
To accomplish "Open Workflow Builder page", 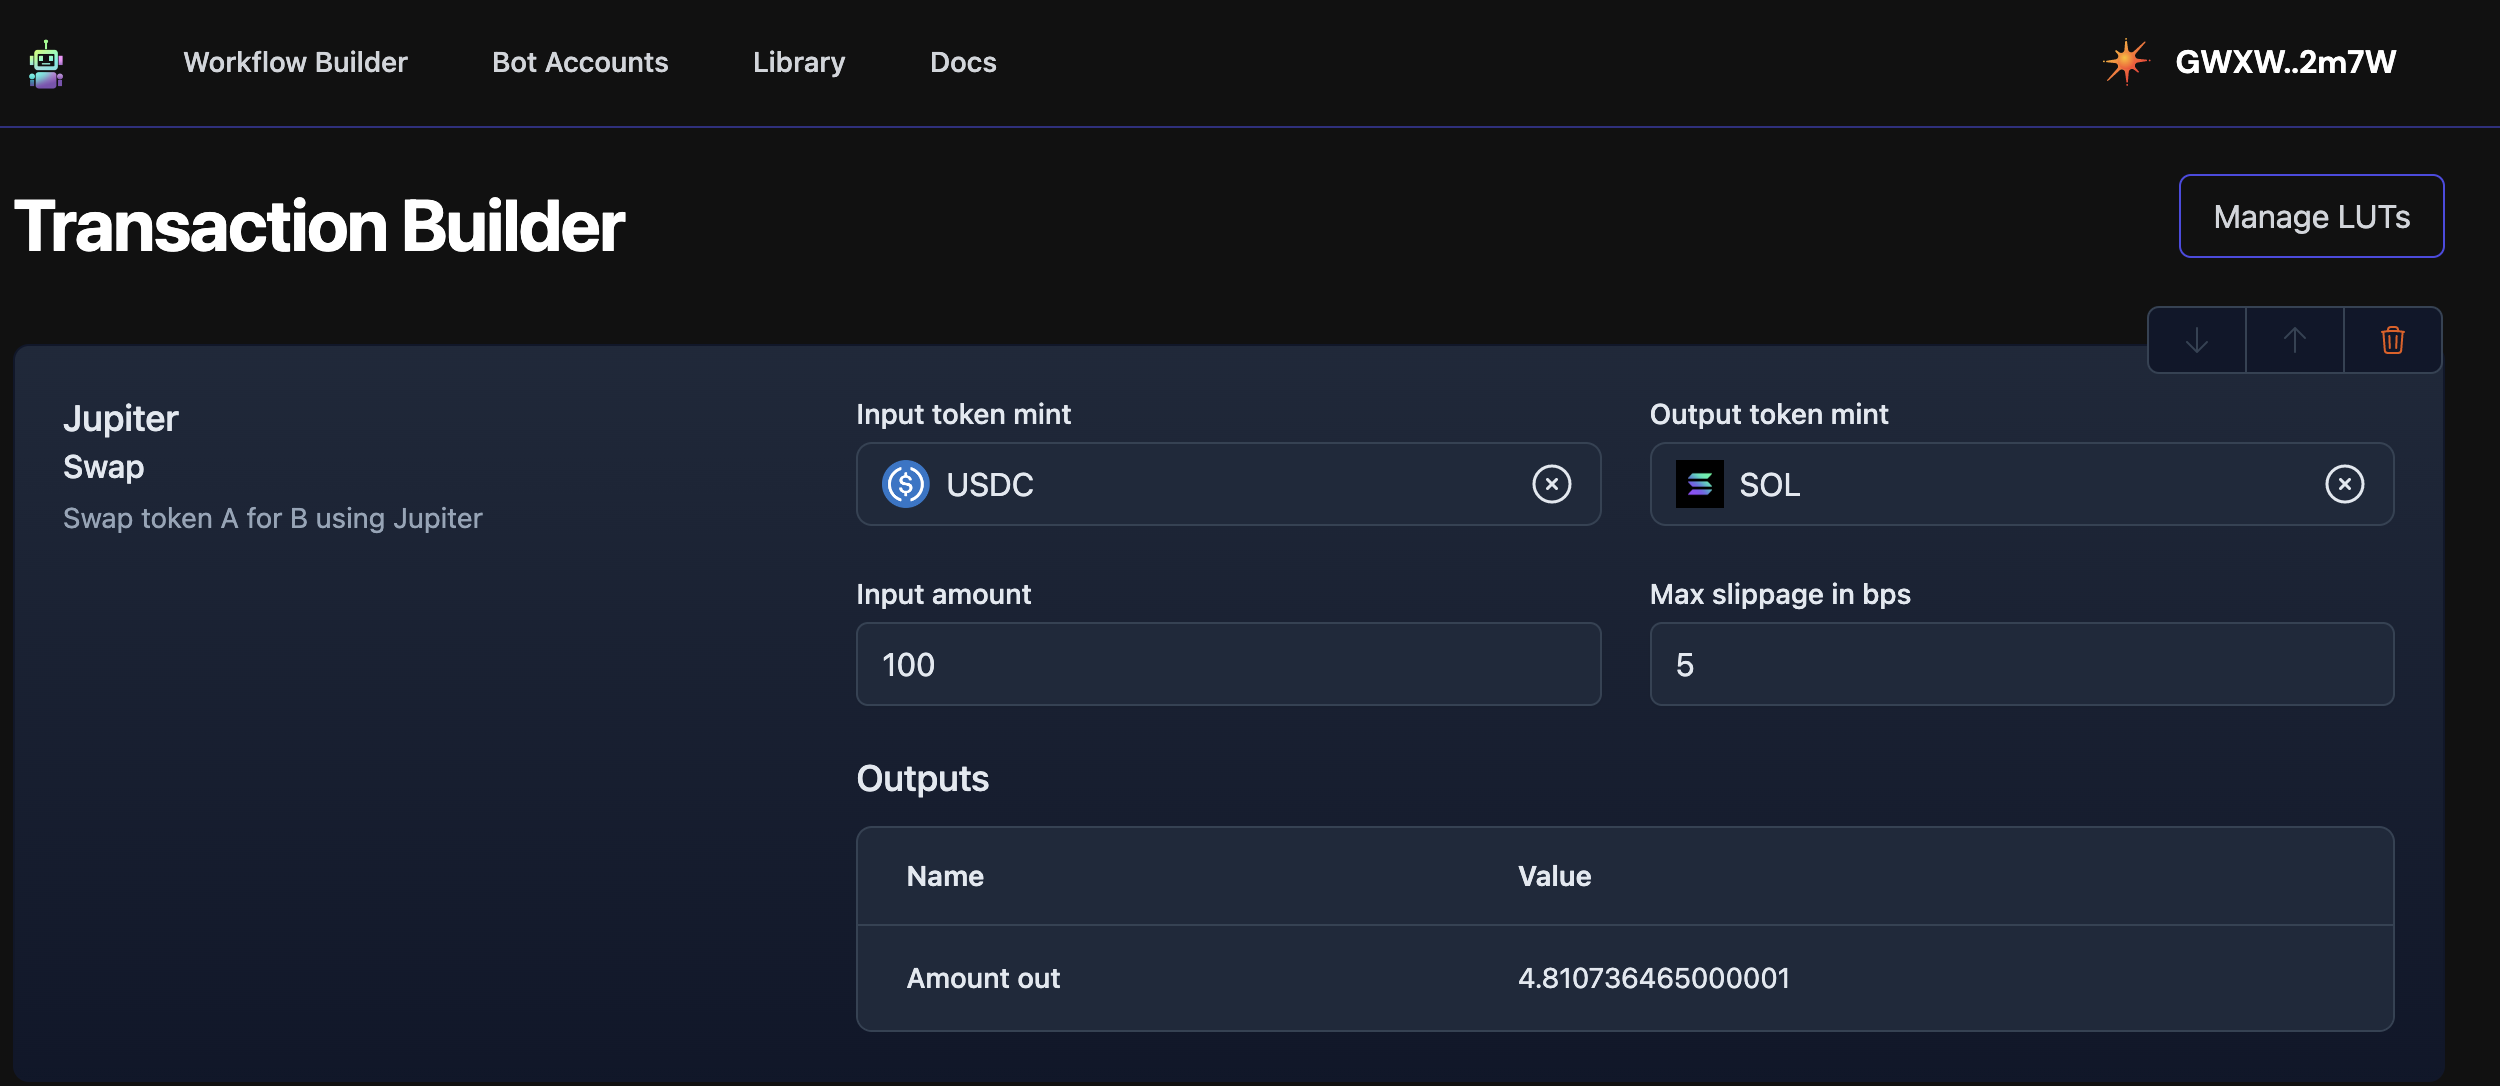I will point(295,62).
